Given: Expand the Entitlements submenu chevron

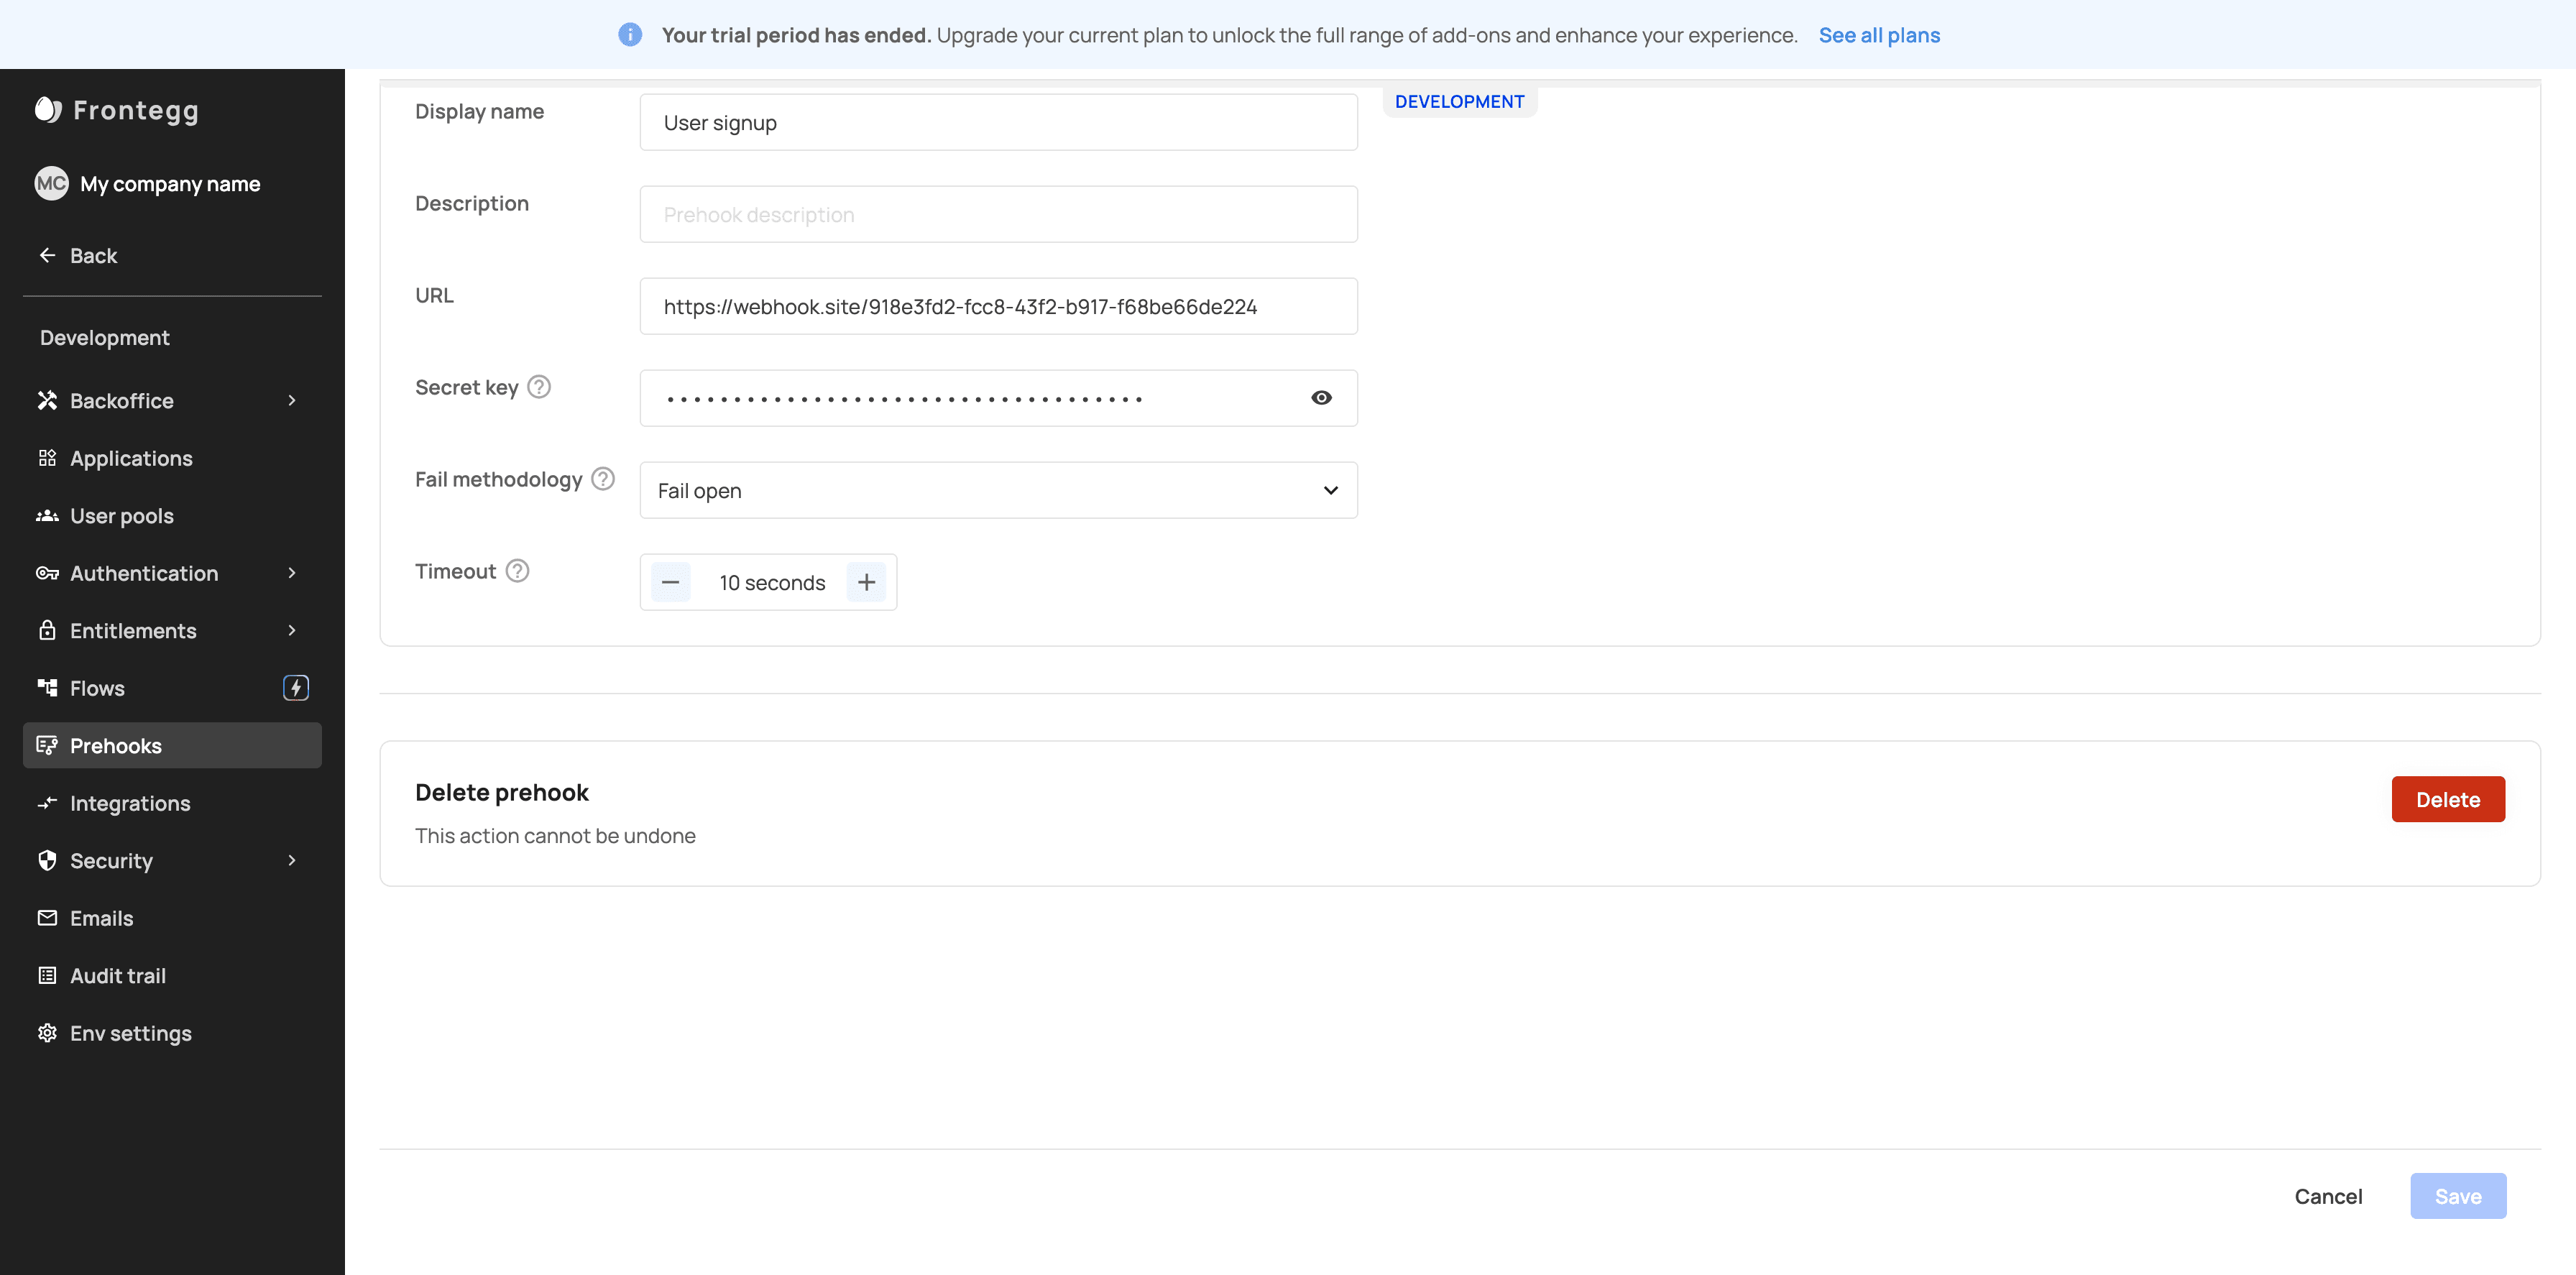Looking at the screenshot, I should tap(292, 630).
